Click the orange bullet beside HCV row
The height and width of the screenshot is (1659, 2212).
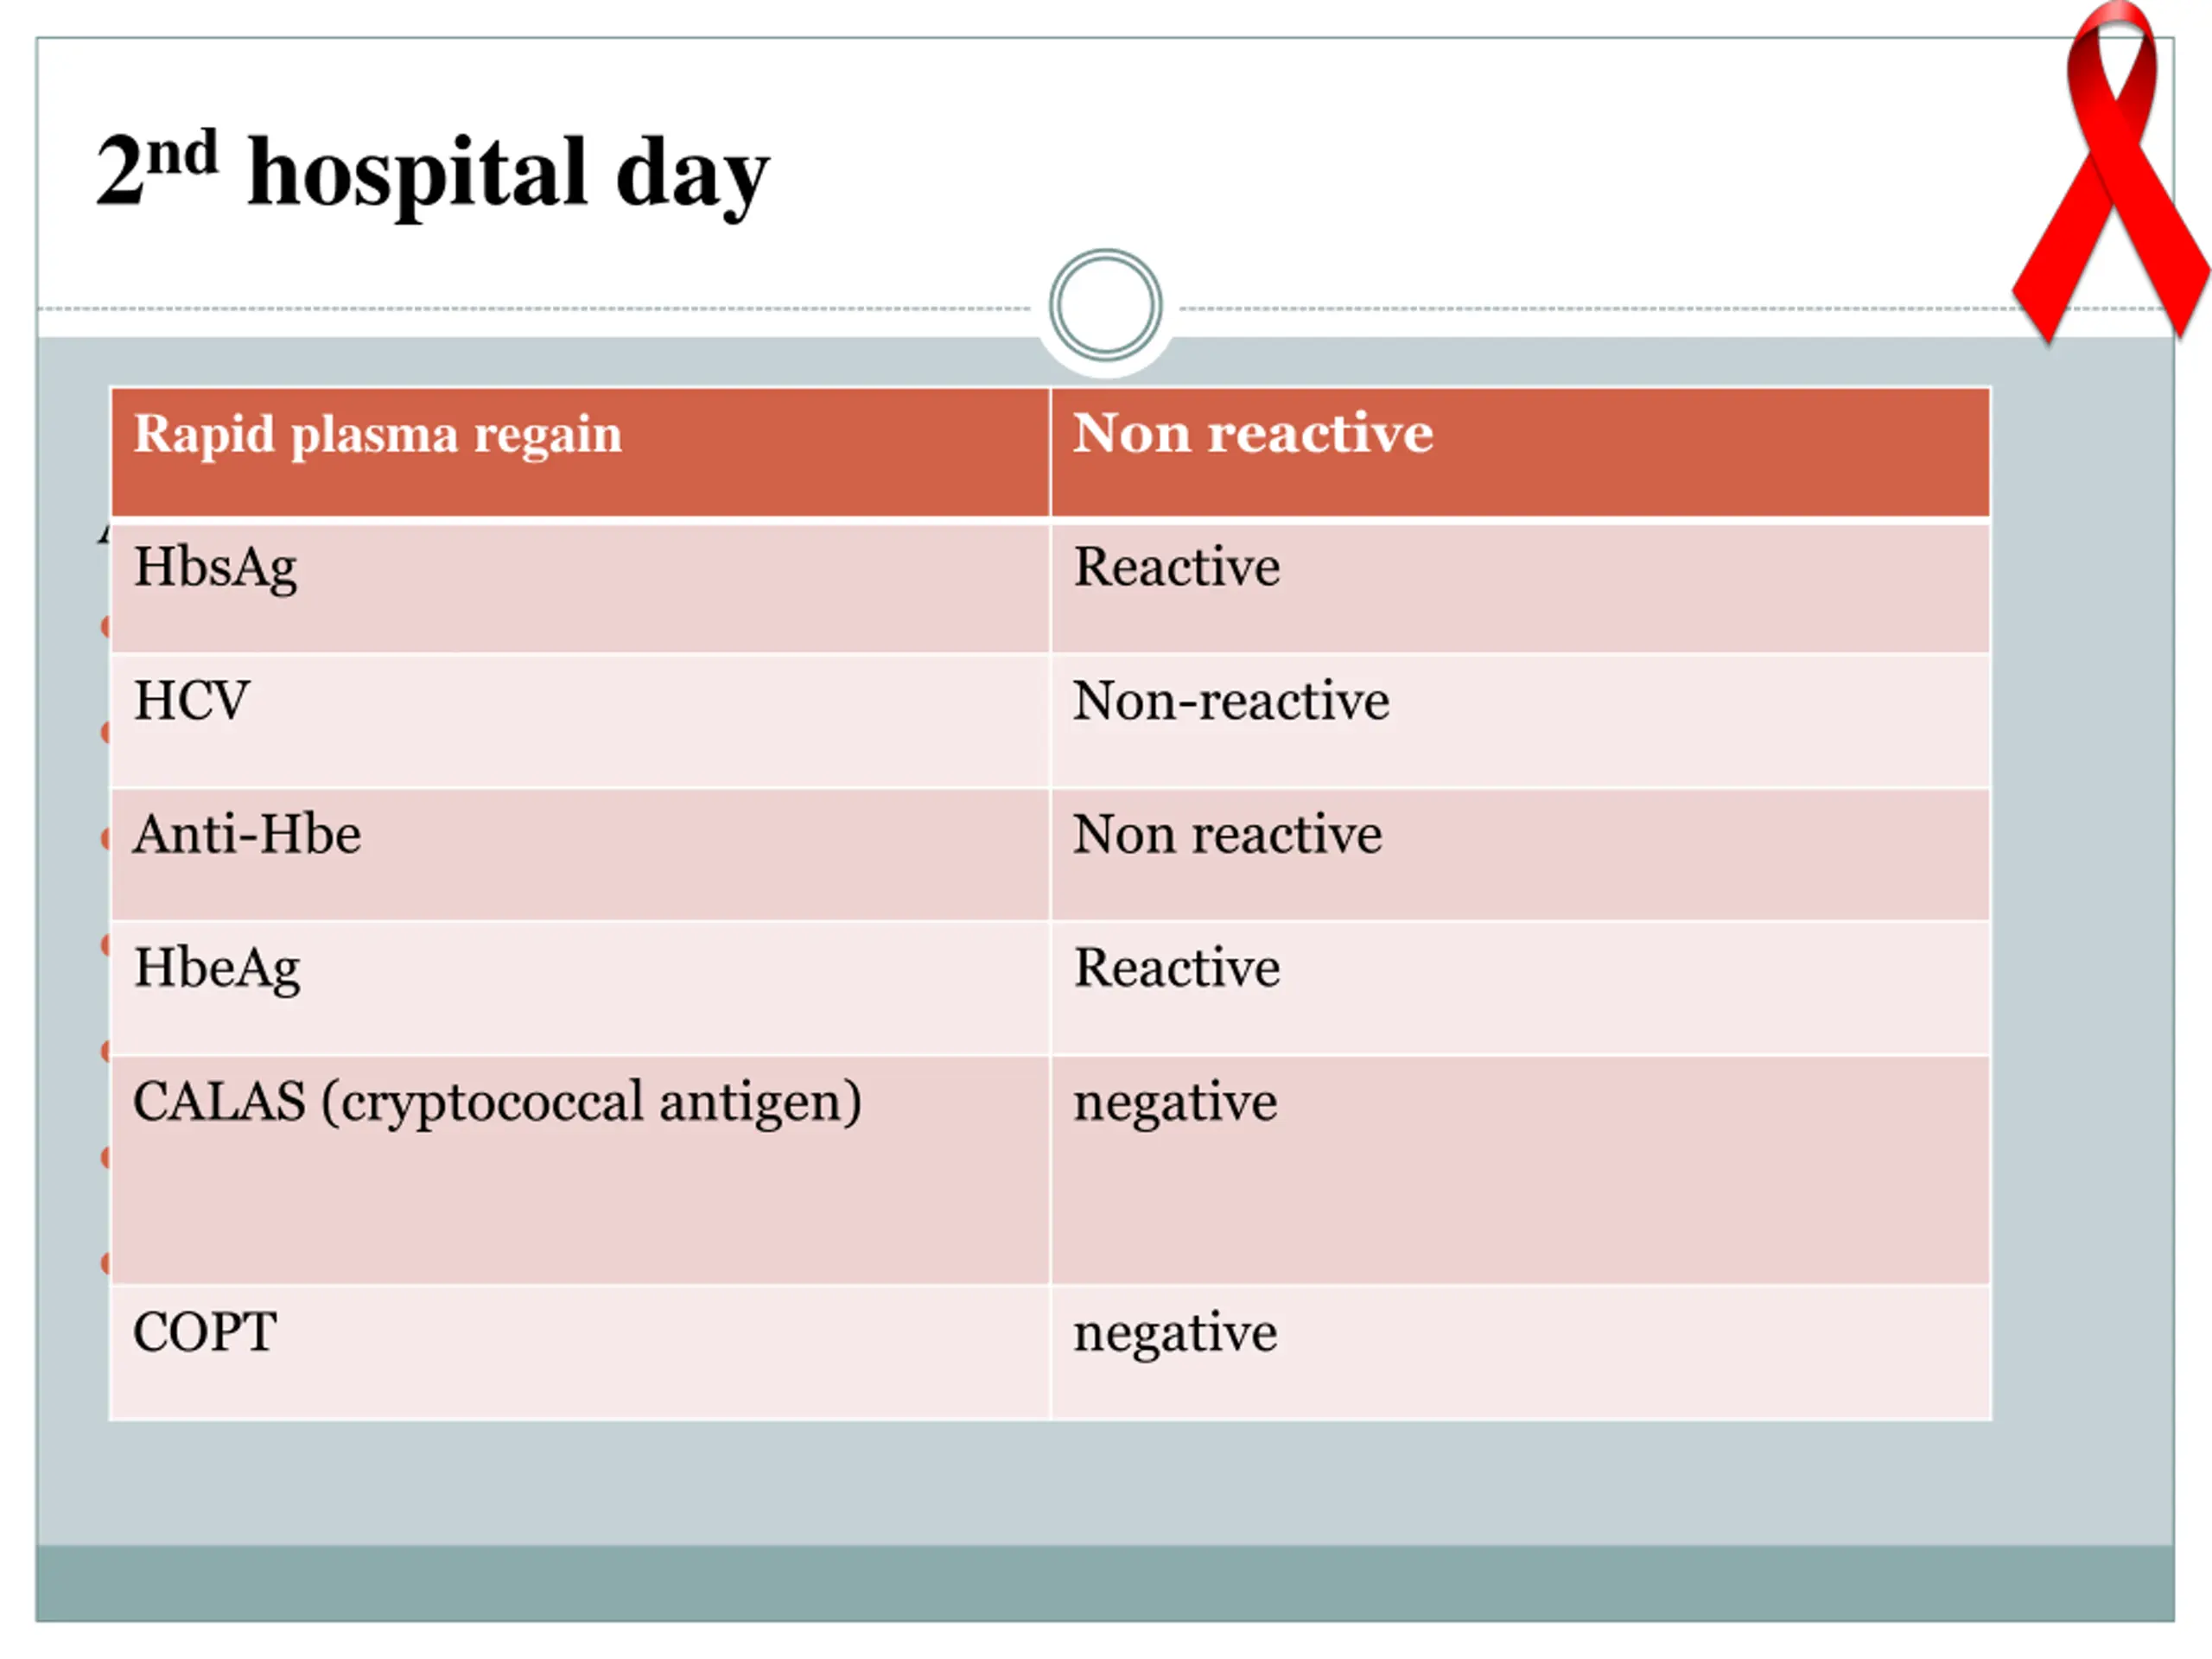coord(105,733)
